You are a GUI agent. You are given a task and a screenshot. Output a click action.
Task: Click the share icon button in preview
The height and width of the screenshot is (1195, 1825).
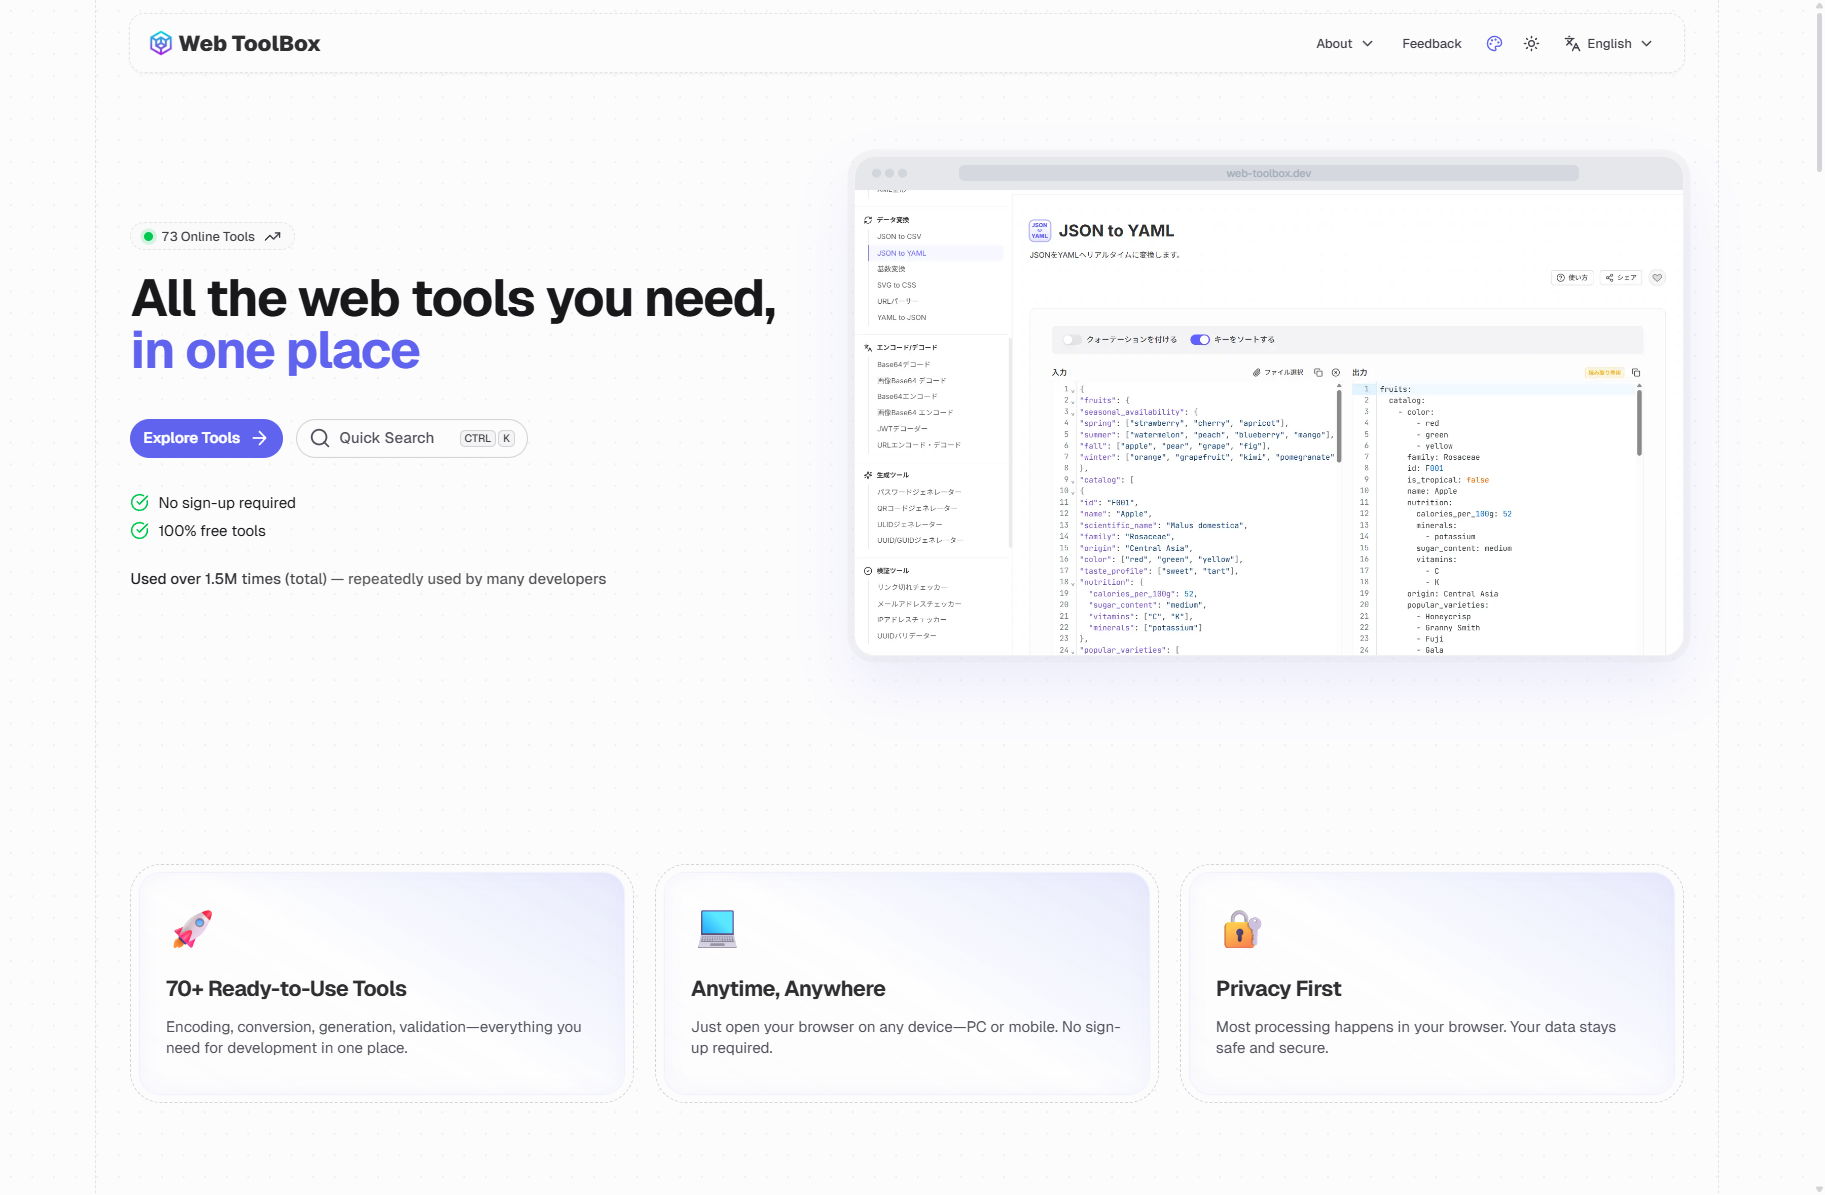coord(1621,278)
